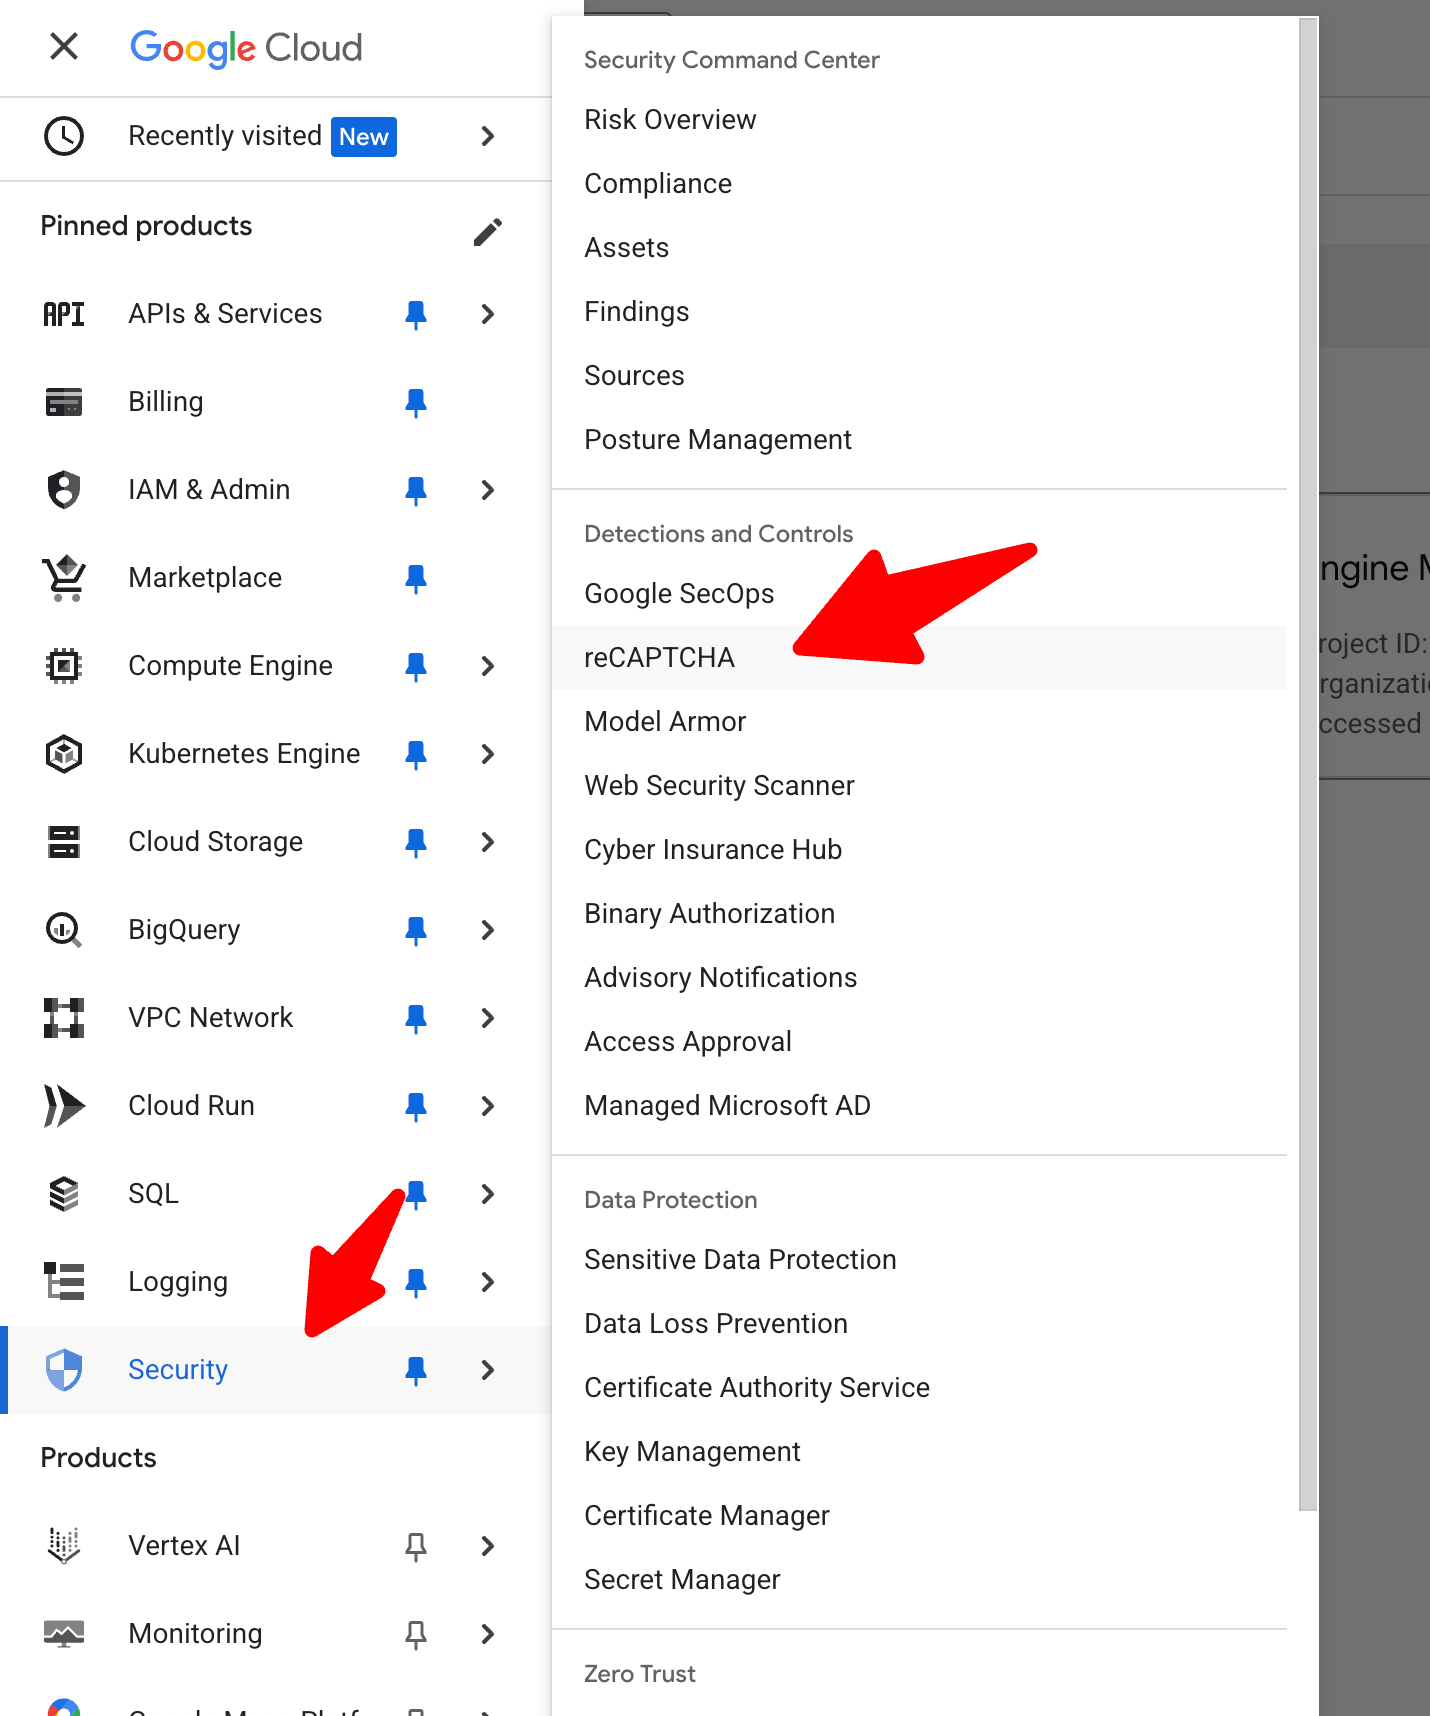Click the Recently visited clock icon
The height and width of the screenshot is (1716, 1430).
pyautogui.click(x=64, y=136)
